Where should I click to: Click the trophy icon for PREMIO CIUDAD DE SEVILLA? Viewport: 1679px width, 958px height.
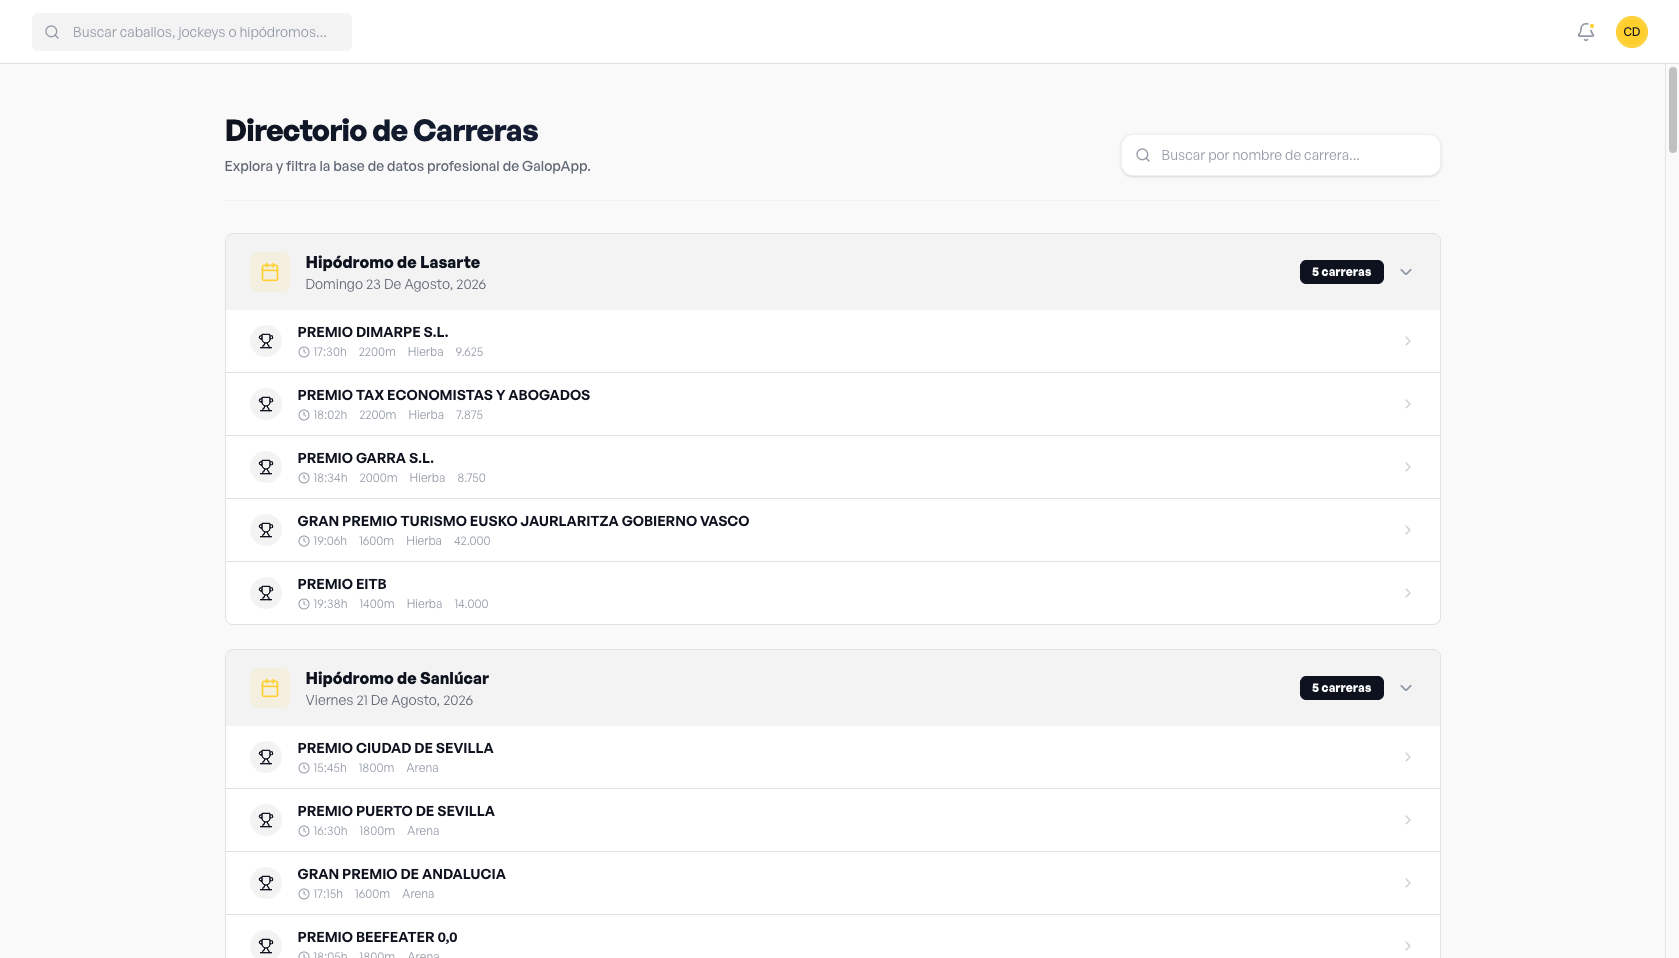point(266,757)
